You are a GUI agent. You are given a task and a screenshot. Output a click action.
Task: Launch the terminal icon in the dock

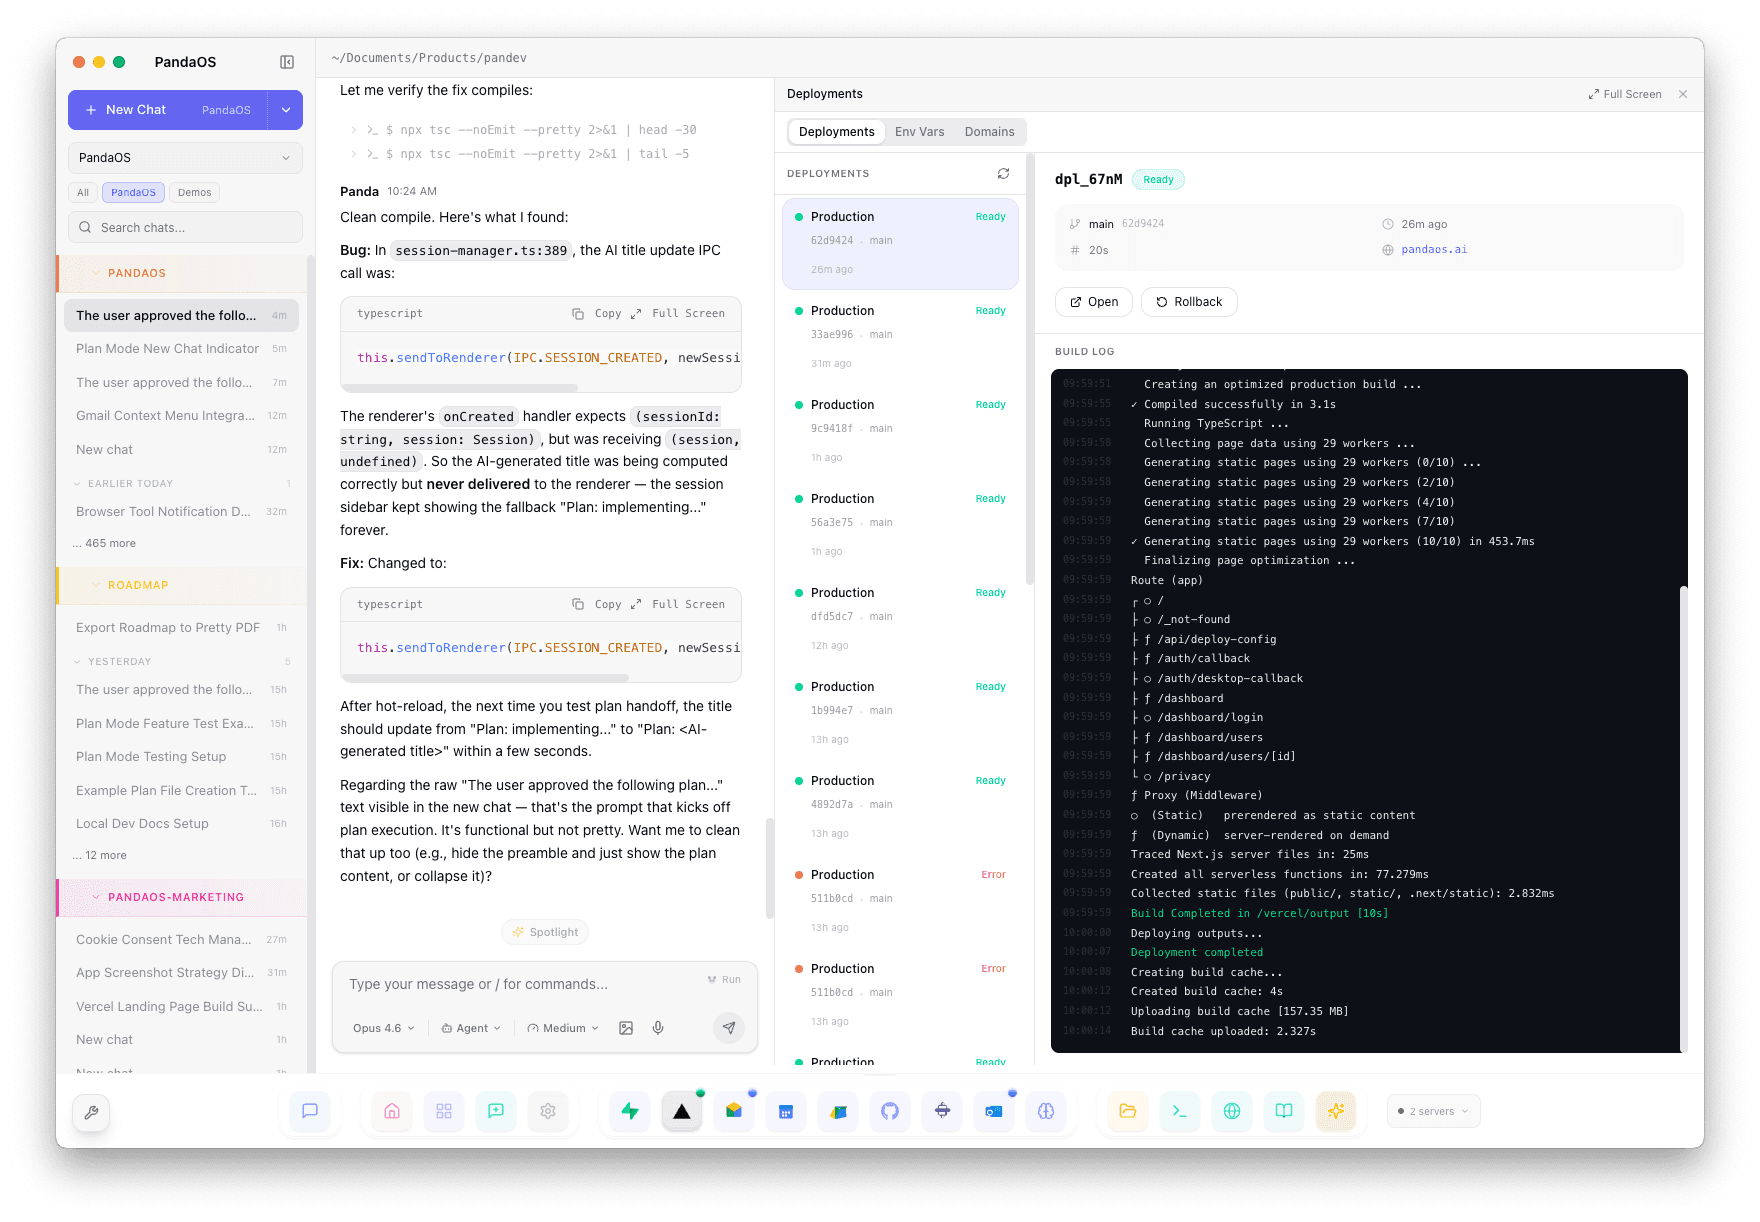pos(1179,1111)
